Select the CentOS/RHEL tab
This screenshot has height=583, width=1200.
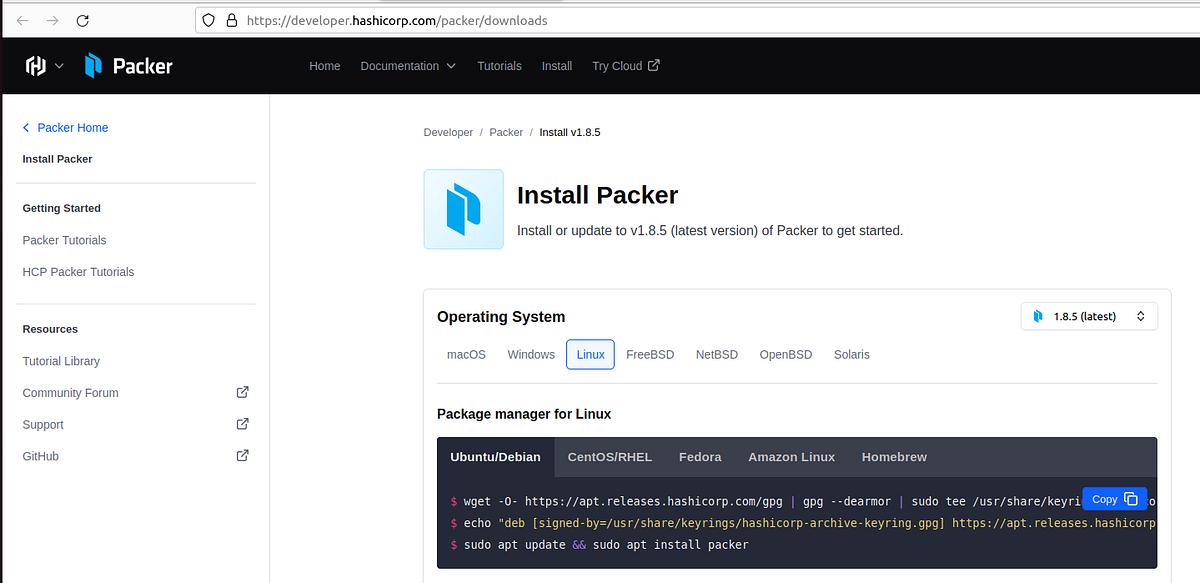[x=609, y=457]
